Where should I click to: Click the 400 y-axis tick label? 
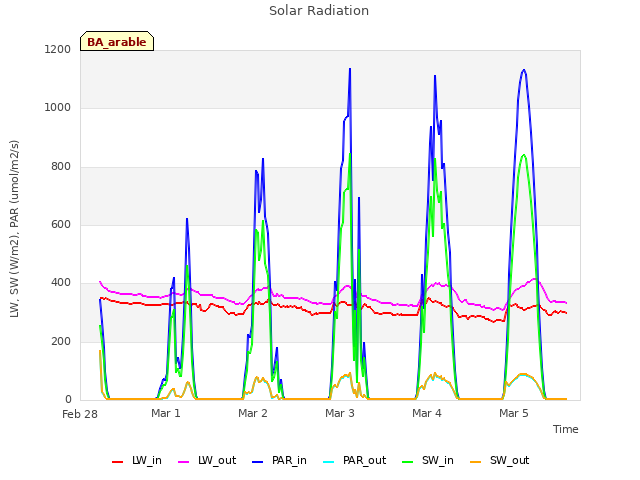coord(61,283)
